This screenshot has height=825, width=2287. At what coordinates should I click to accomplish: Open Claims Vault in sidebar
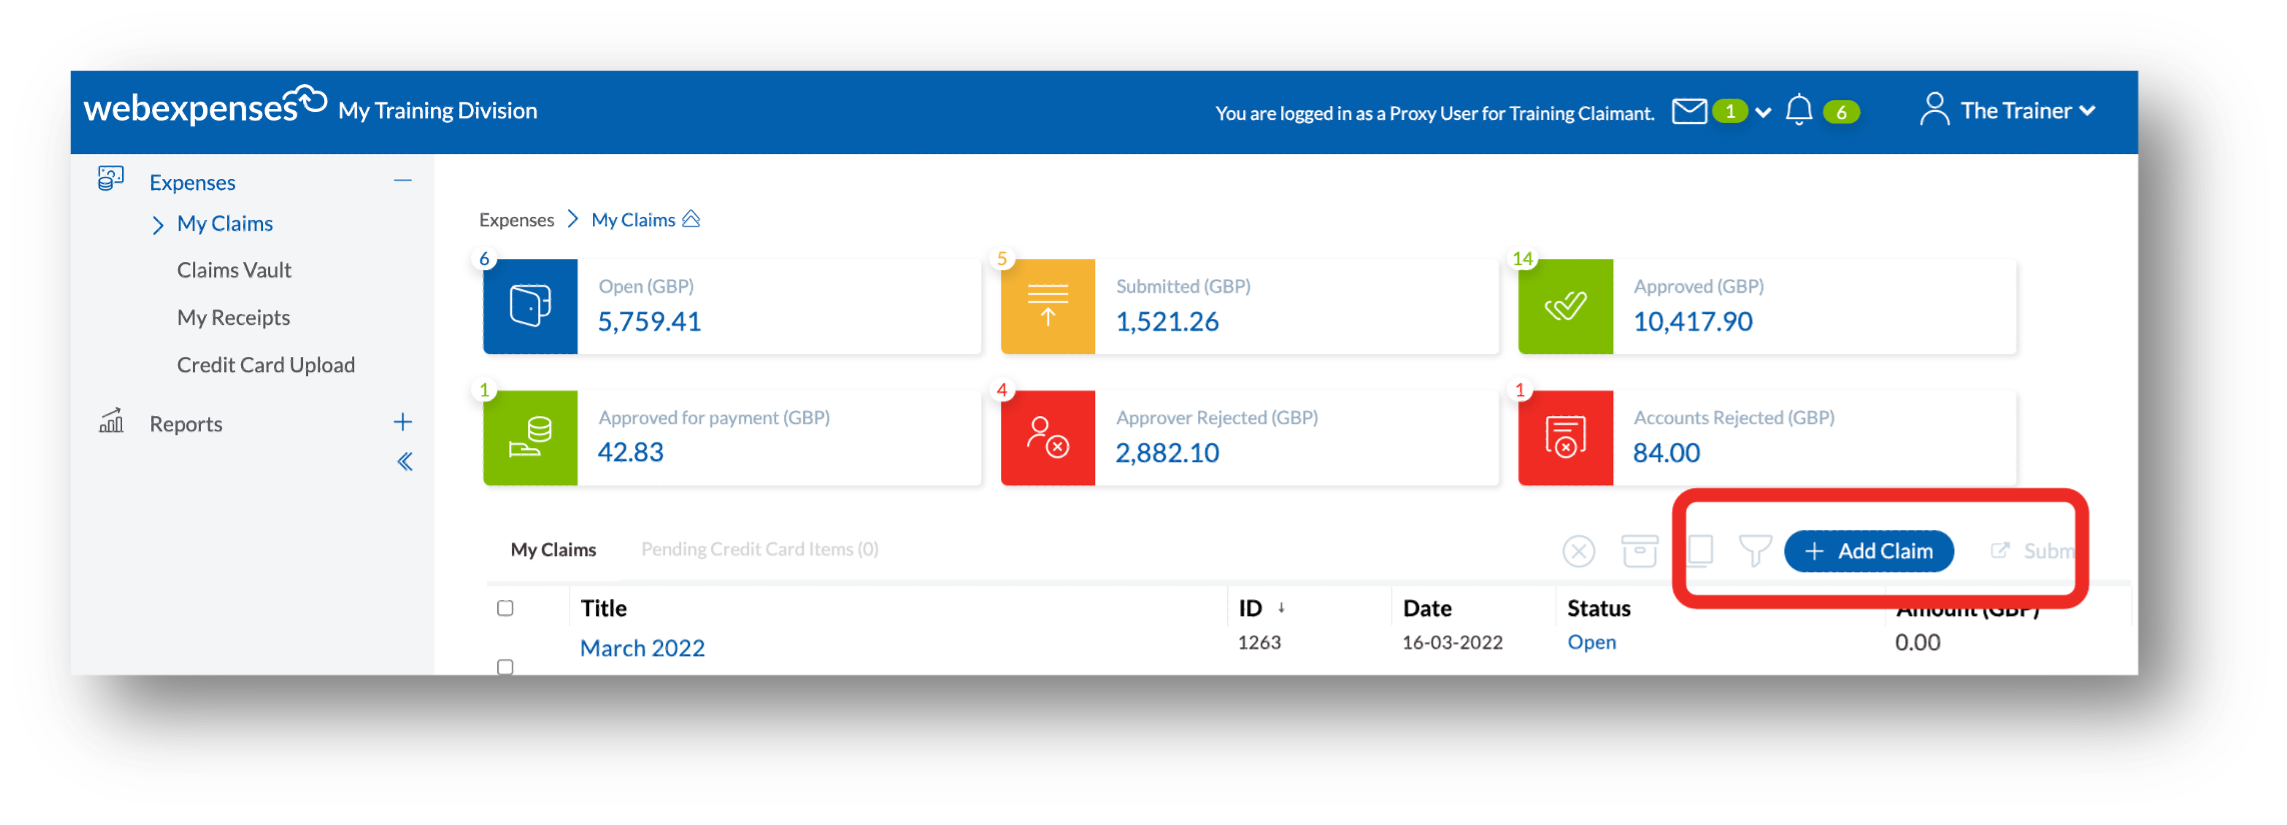(234, 270)
